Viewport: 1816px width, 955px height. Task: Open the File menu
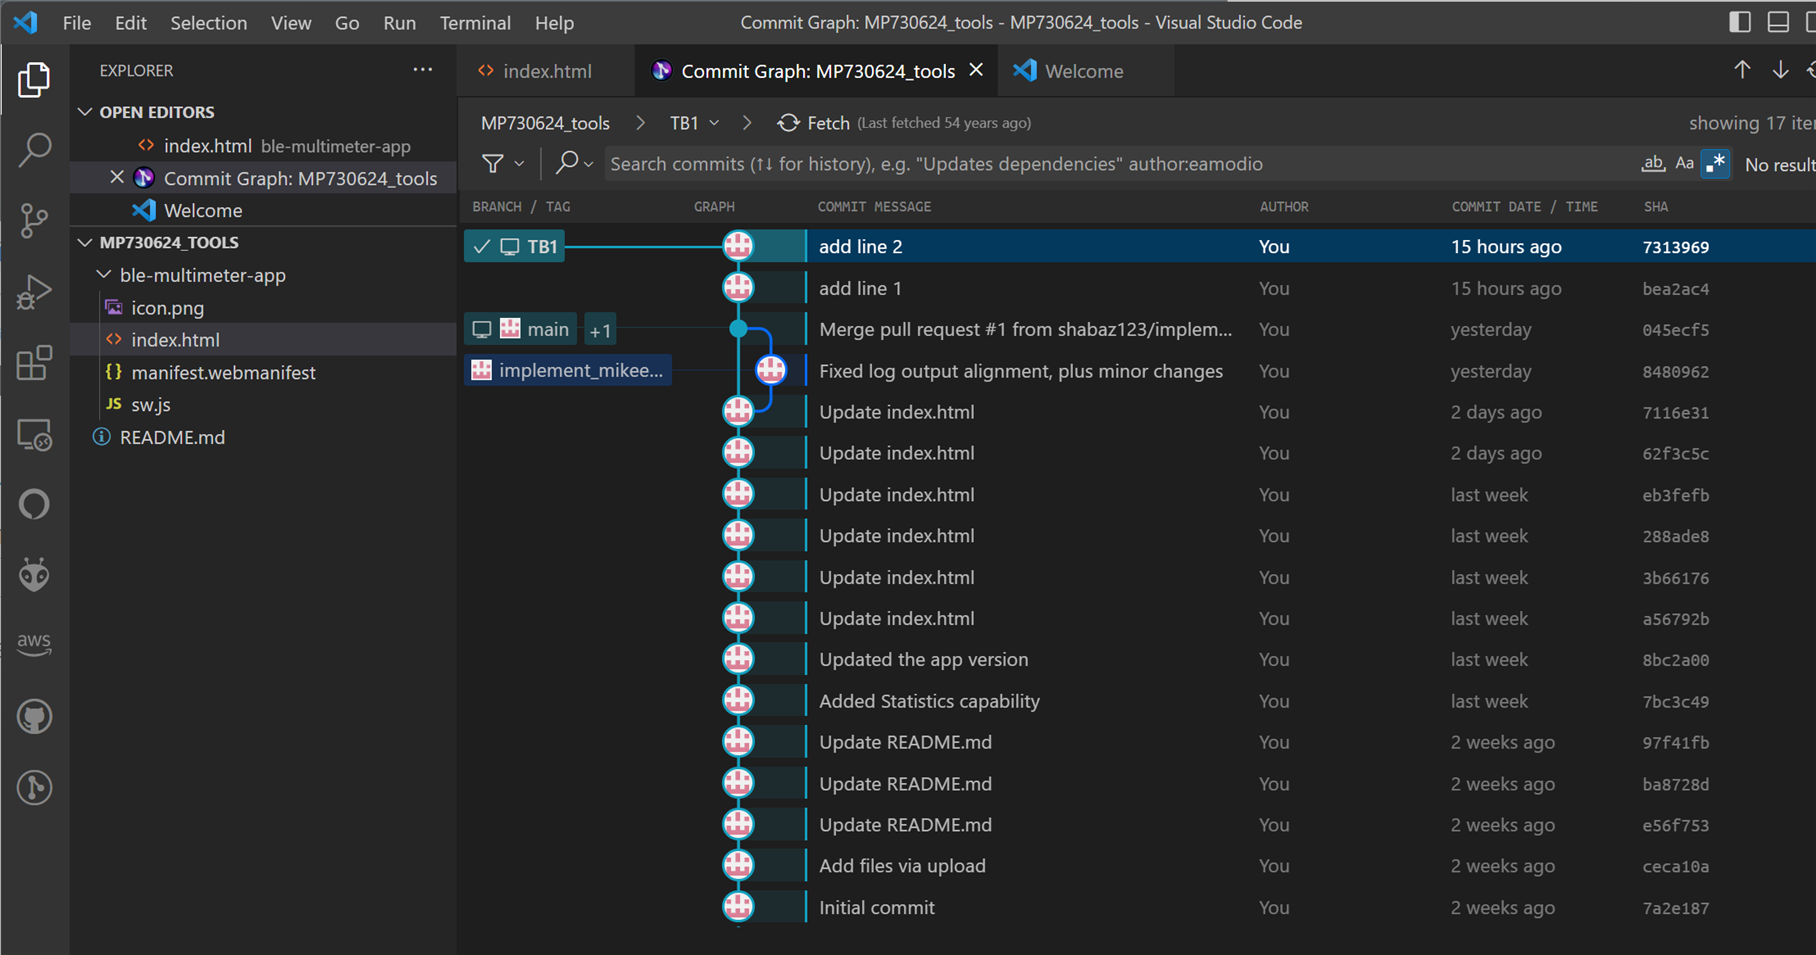tap(76, 22)
